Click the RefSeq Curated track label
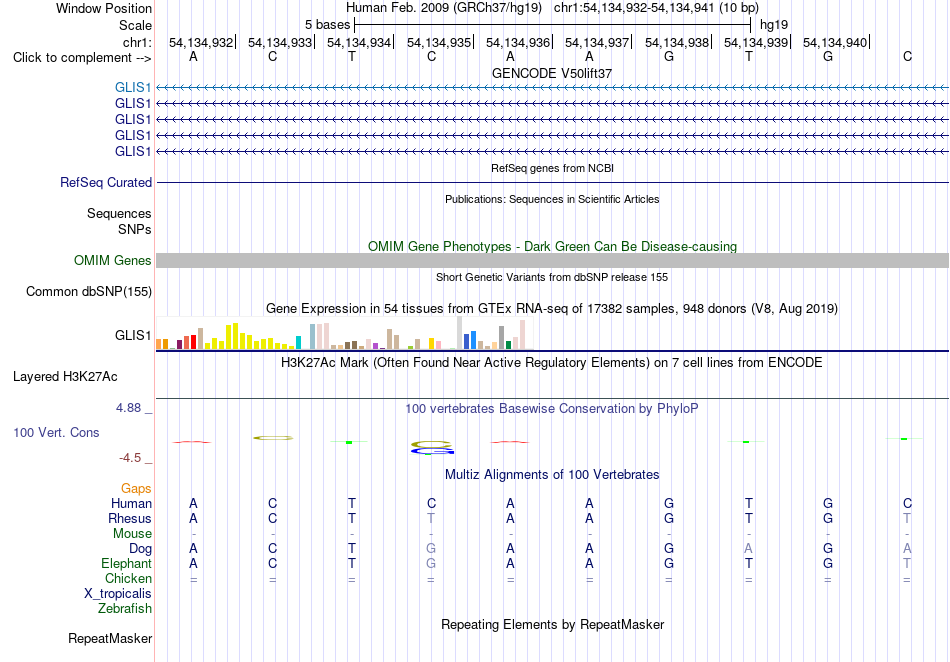 [x=106, y=182]
